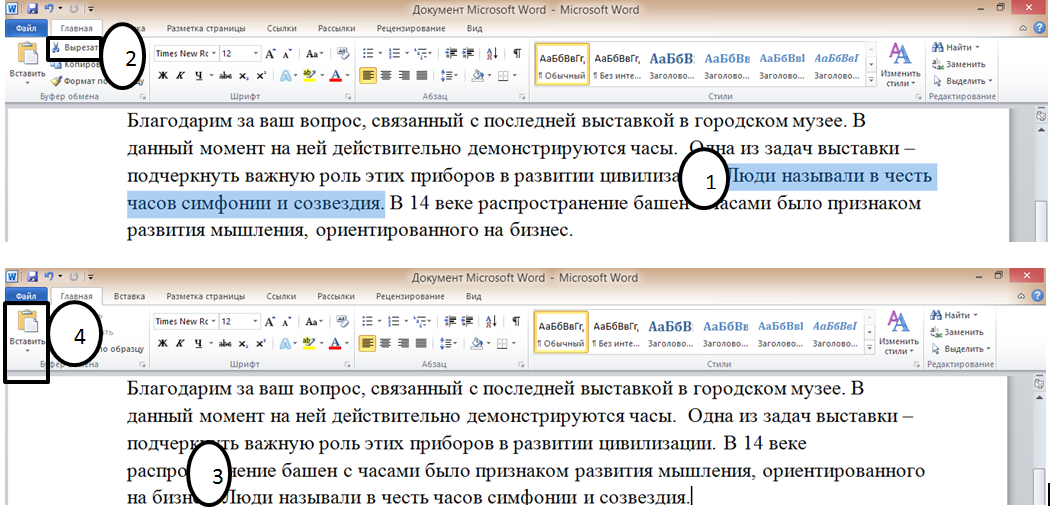
Task: Sort text (А-Я icon) in the lower window
Action: click(492, 321)
